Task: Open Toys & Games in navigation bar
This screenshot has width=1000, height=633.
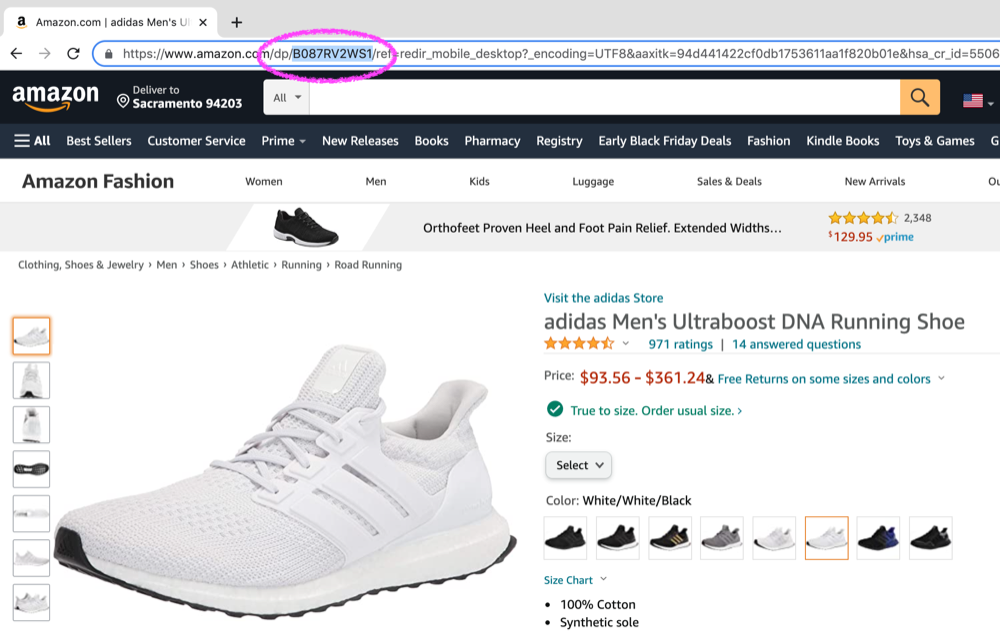Action: (x=934, y=141)
